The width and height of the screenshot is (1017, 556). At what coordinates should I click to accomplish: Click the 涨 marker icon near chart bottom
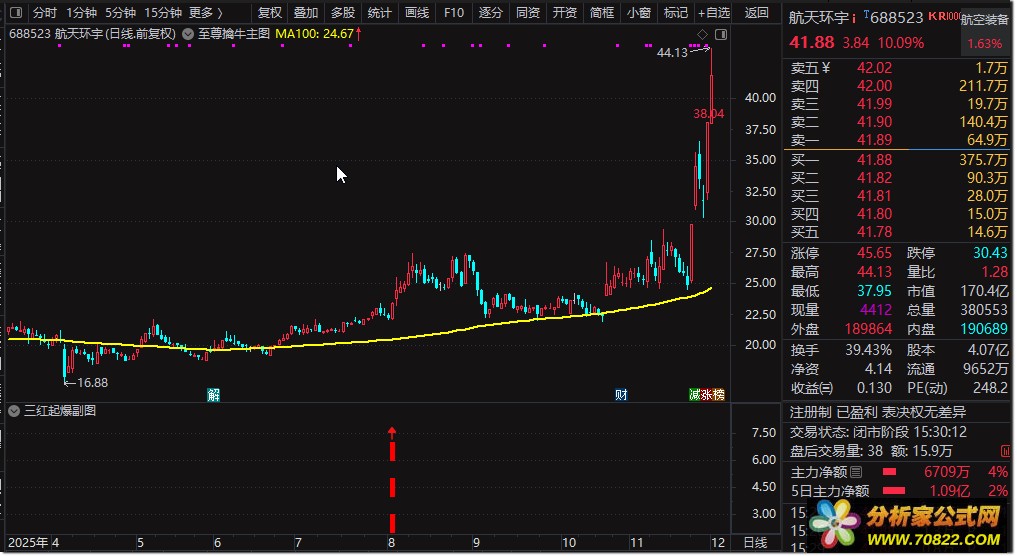(x=706, y=394)
